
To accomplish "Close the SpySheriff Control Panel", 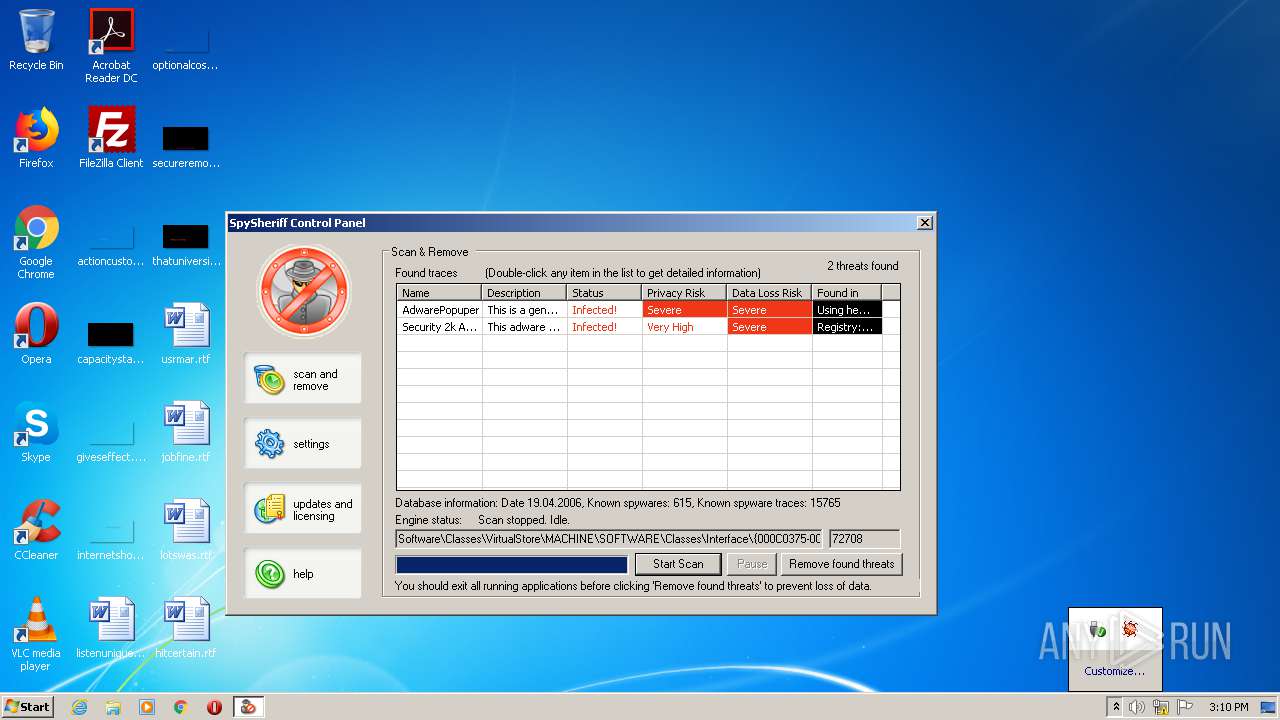I will click(924, 222).
